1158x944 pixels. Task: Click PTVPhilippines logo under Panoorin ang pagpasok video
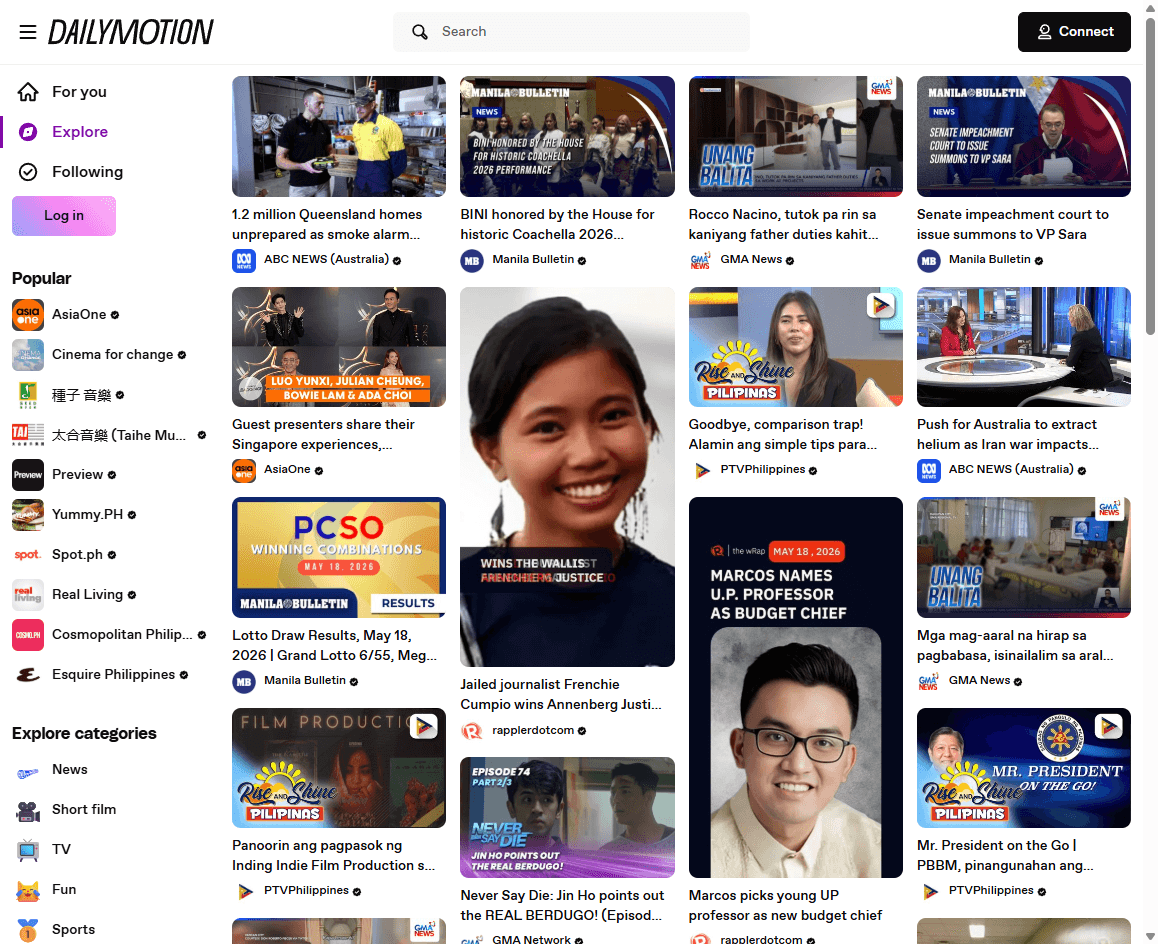[244, 892]
